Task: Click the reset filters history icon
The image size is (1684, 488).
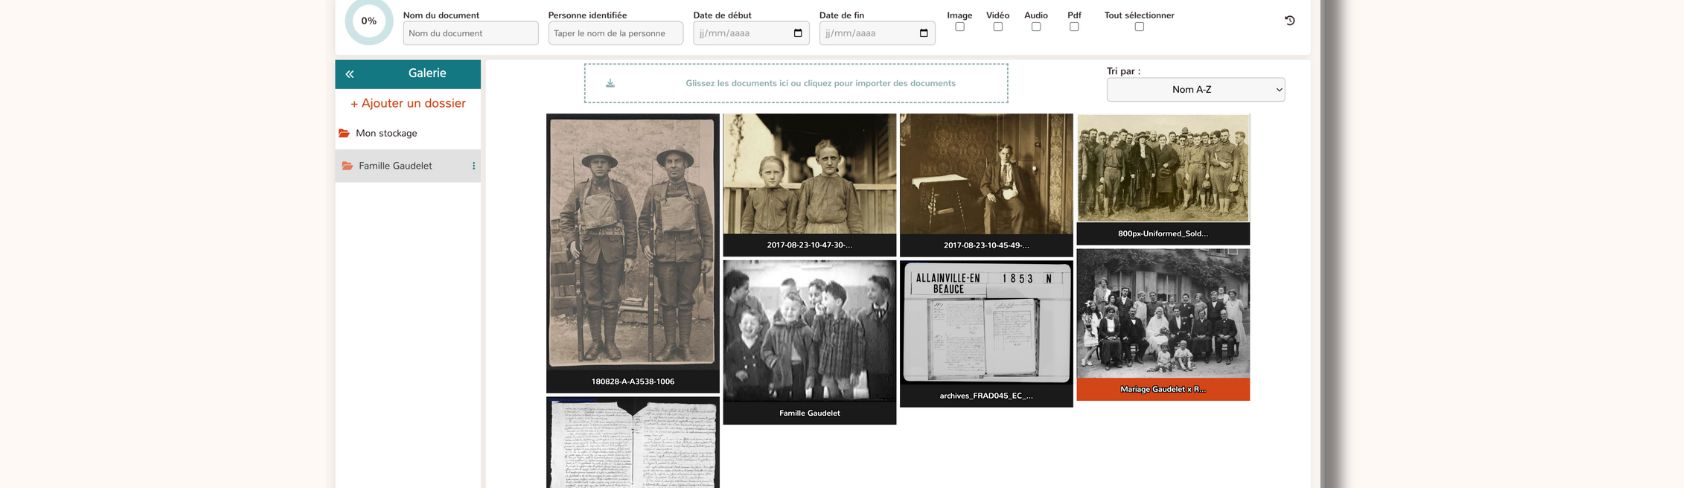Action: (1289, 20)
